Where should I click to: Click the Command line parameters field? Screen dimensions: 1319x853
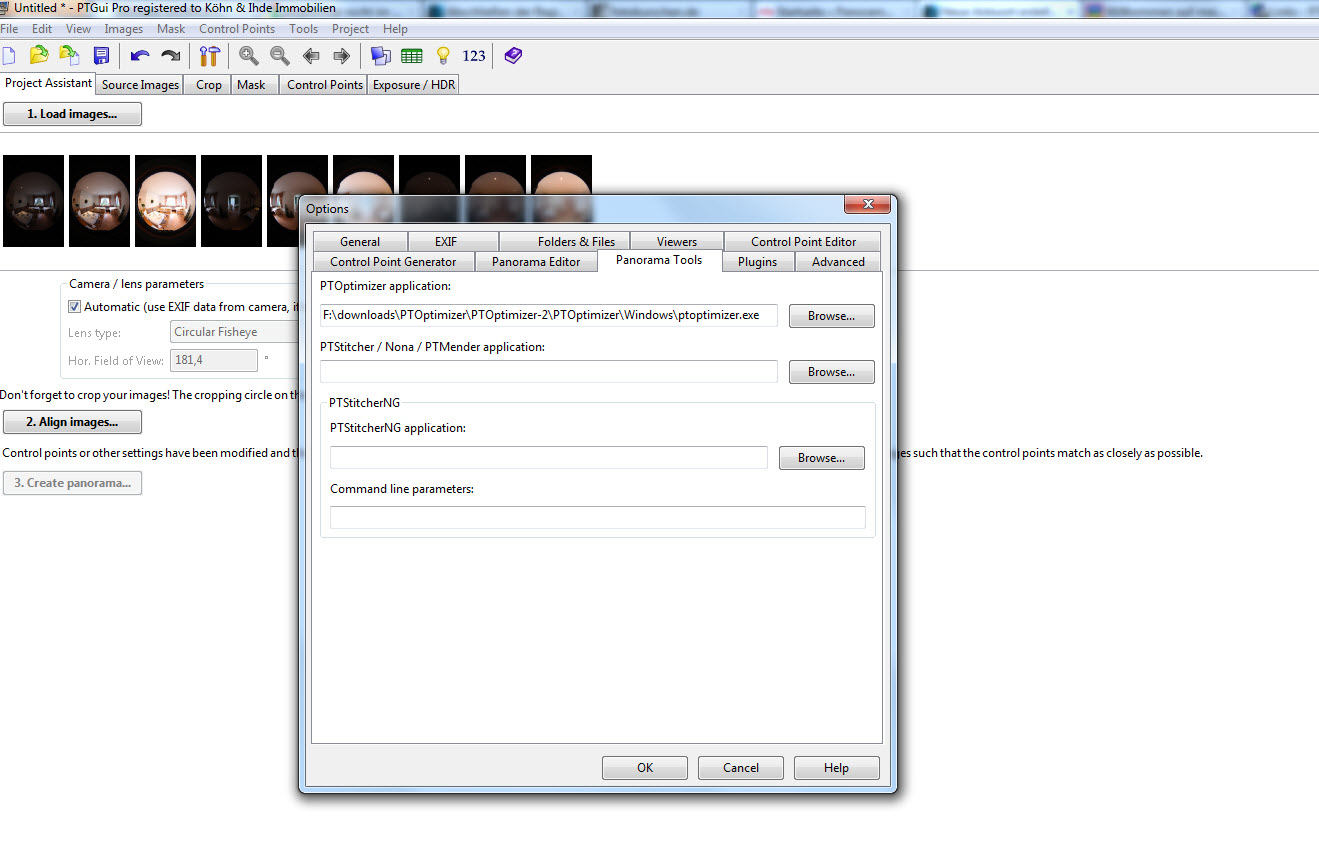pyautogui.click(x=597, y=518)
